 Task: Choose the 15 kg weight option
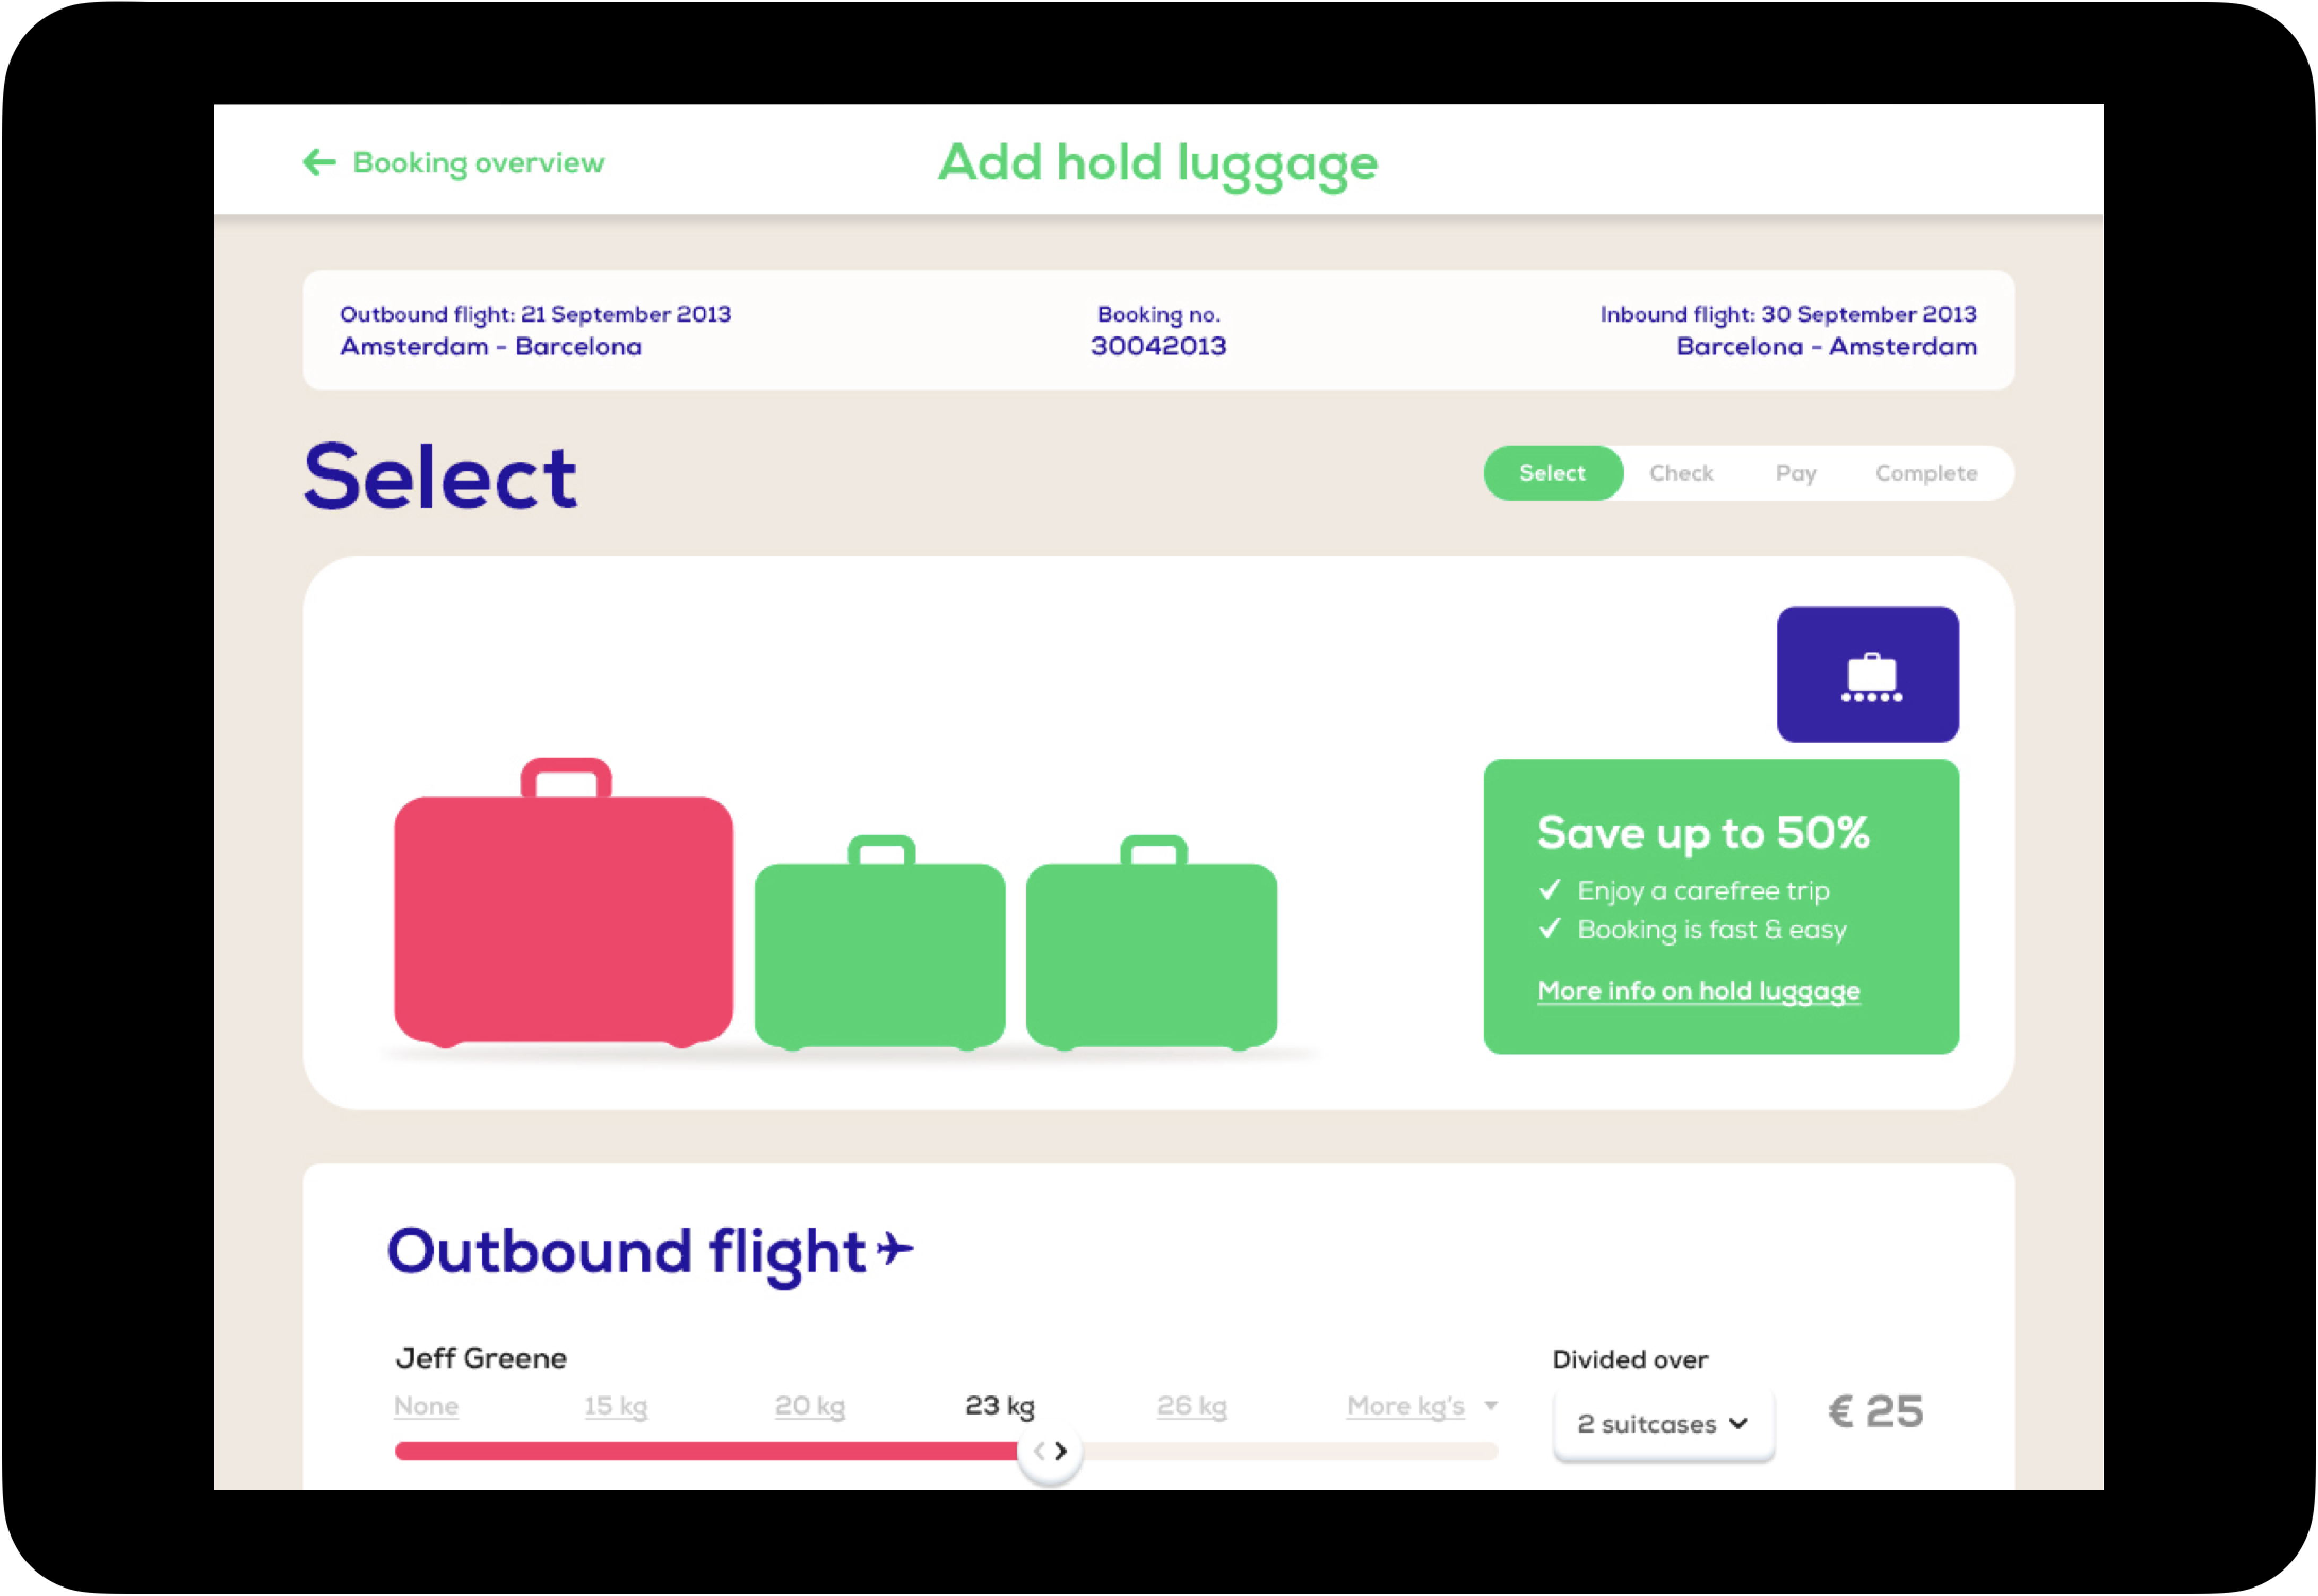615,1406
